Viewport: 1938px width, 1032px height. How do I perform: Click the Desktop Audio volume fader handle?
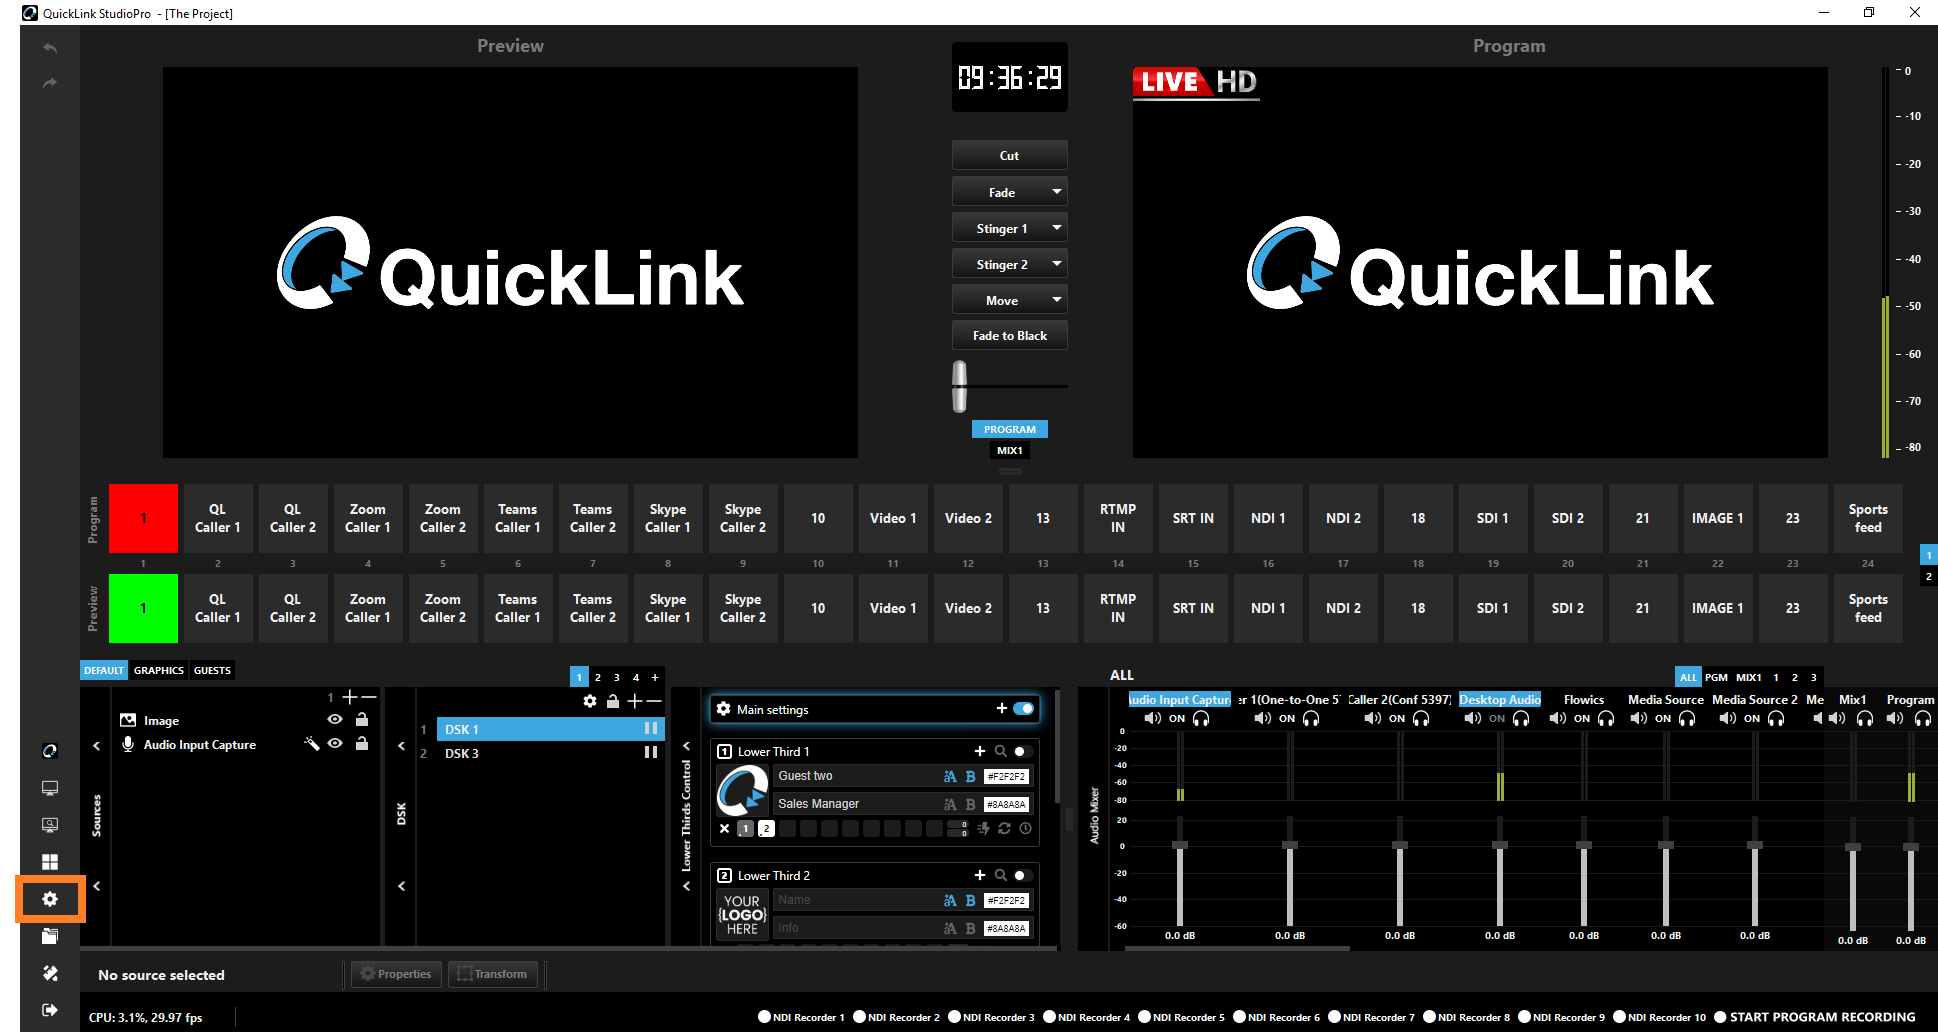click(1500, 846)
